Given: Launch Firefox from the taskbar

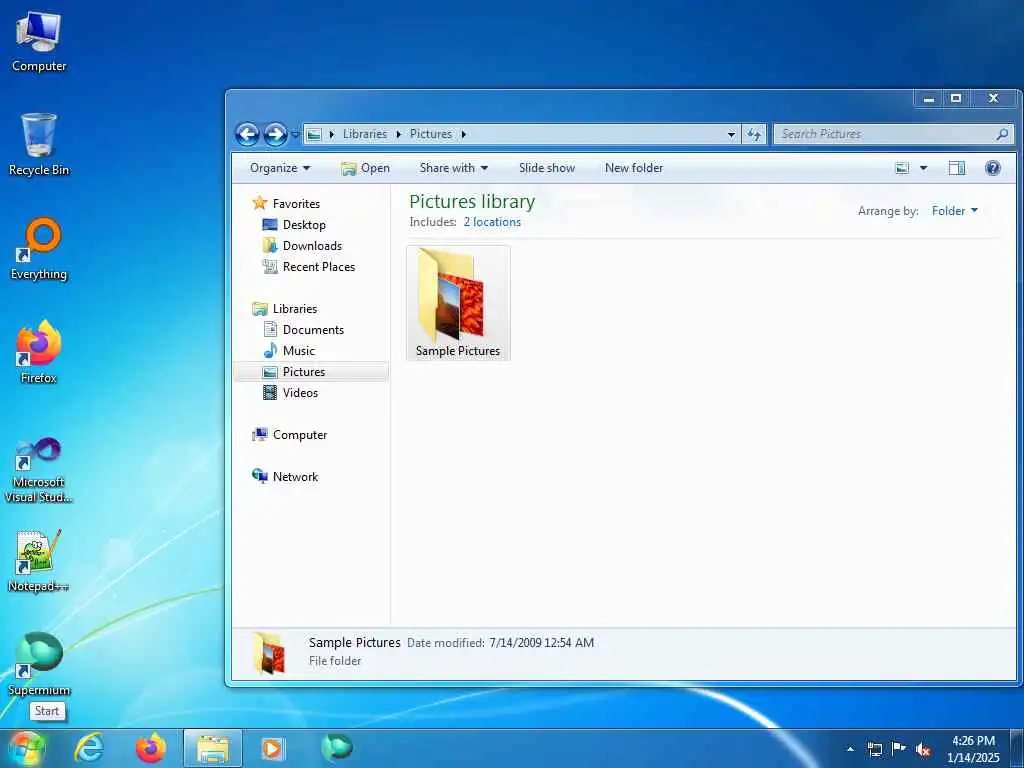Looking at the screenshot, I should pos(151,748).
